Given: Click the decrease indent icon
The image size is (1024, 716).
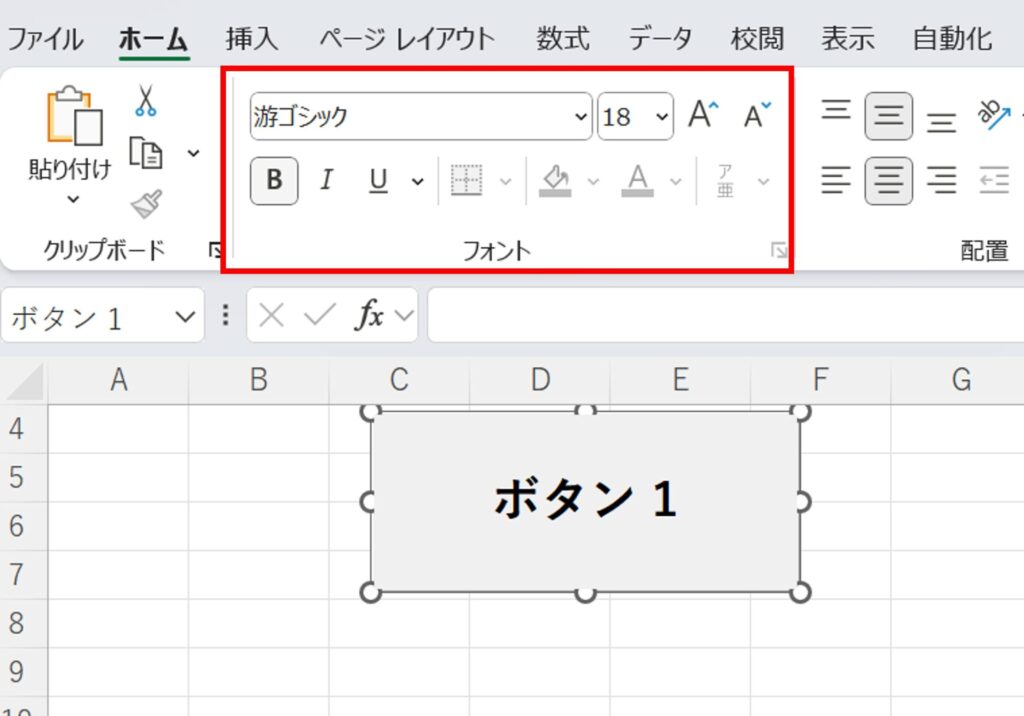Looking at the screenshot, I should pos(994,180).
